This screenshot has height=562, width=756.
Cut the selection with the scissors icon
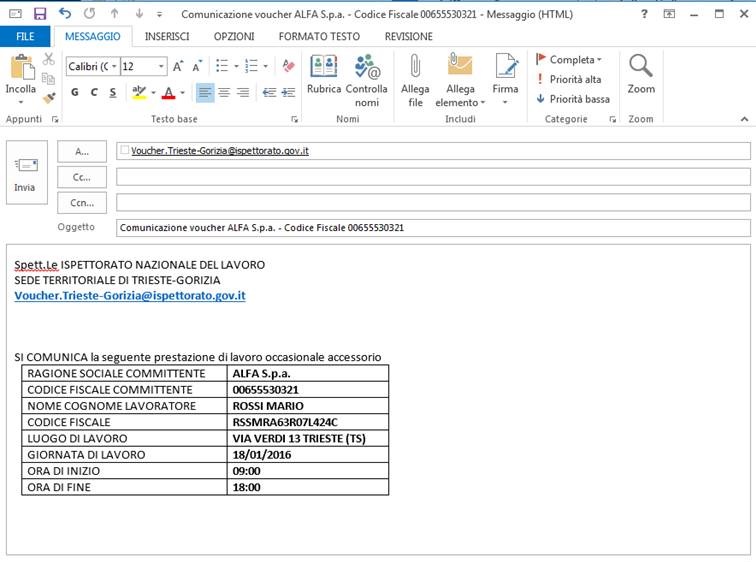pos(48,59)
